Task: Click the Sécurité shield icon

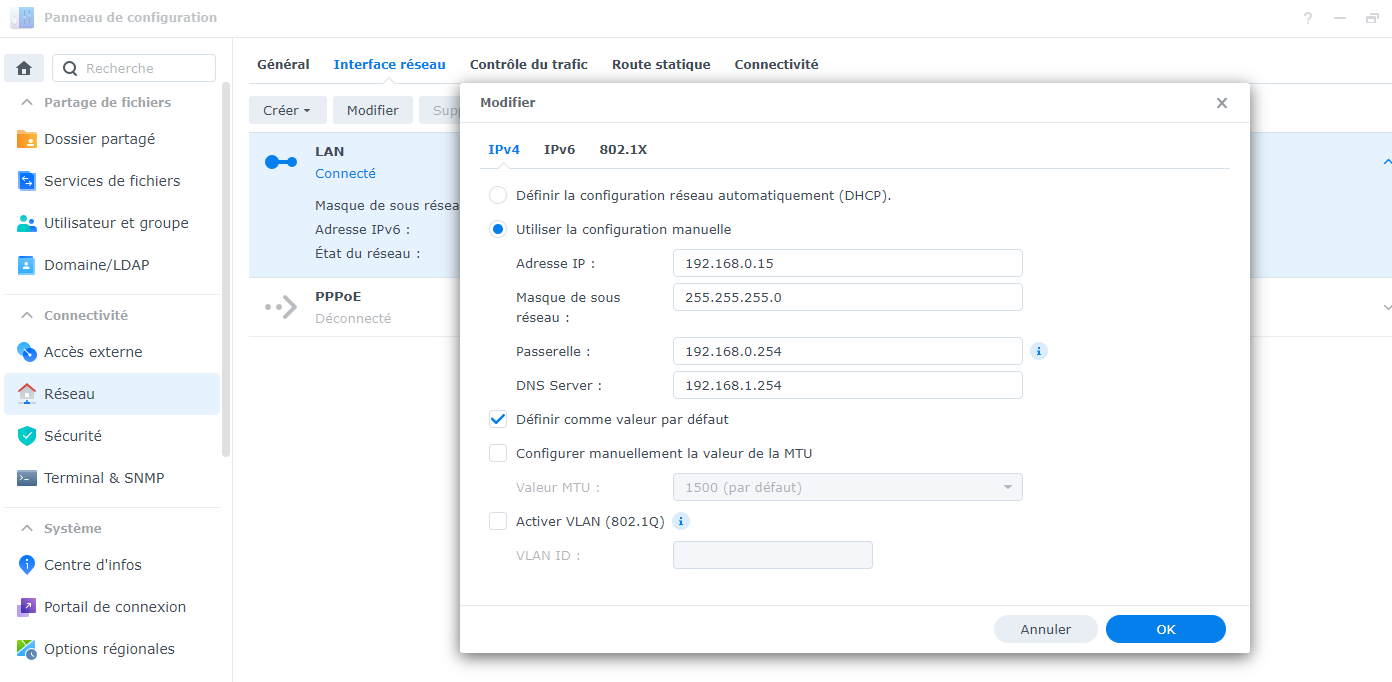Action: click(x=27, y=436)
